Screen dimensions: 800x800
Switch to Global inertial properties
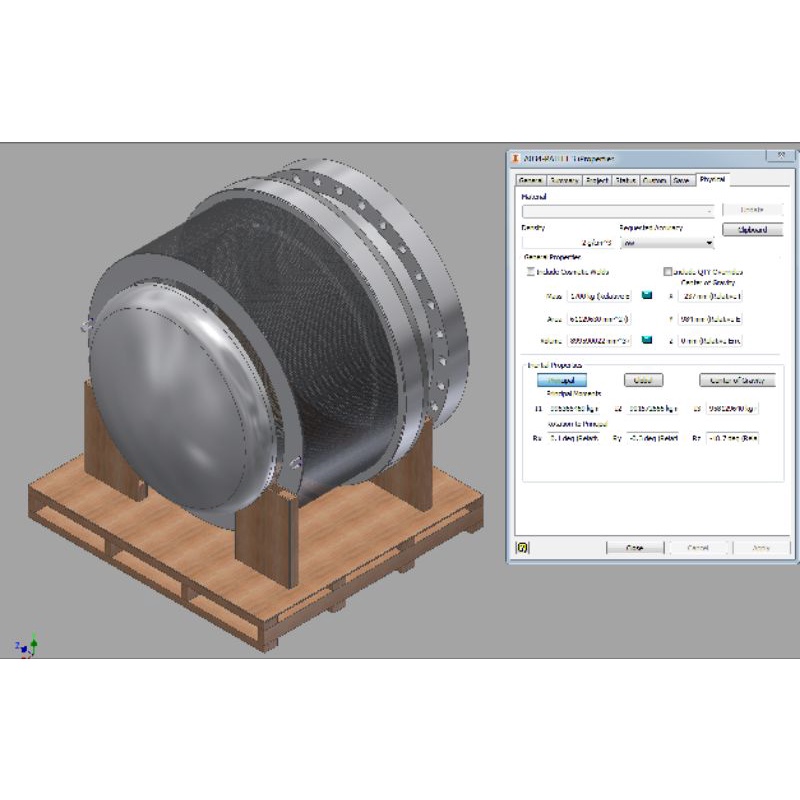pos(643,380)
